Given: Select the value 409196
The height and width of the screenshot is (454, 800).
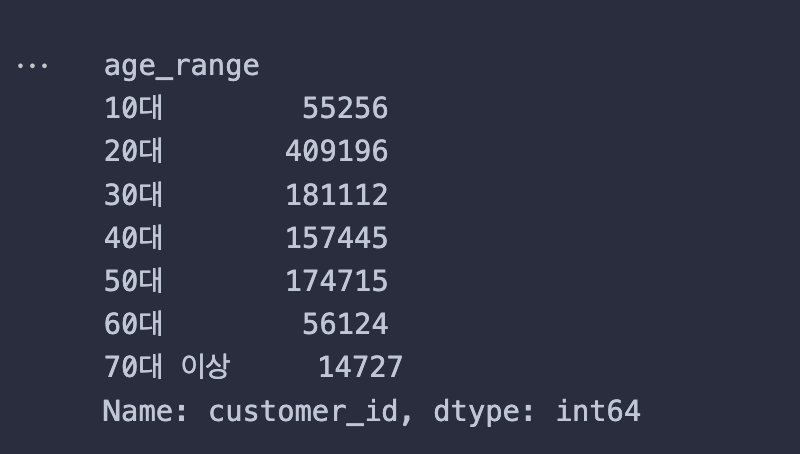Looking at the screenshot, I should click(x=337, y=152).
